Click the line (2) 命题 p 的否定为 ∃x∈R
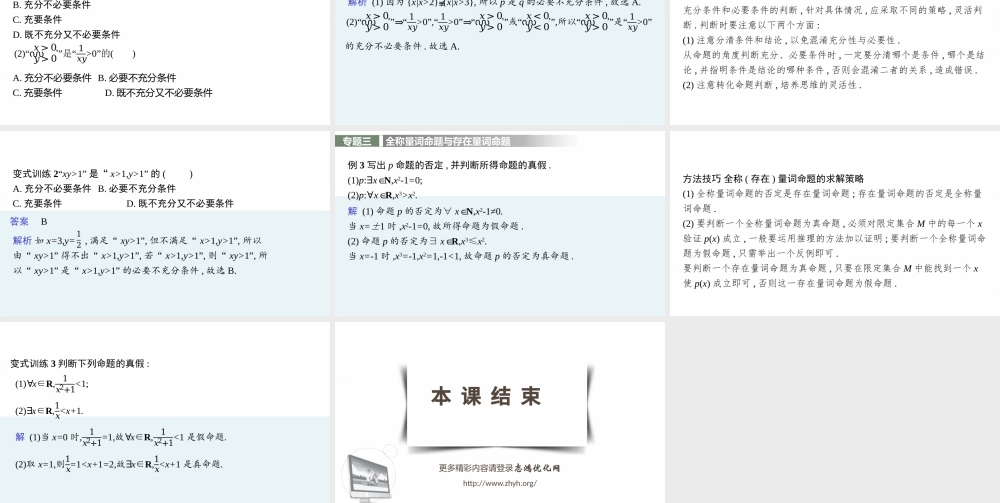Screen dimensions: 1000x503 point(418,241)
